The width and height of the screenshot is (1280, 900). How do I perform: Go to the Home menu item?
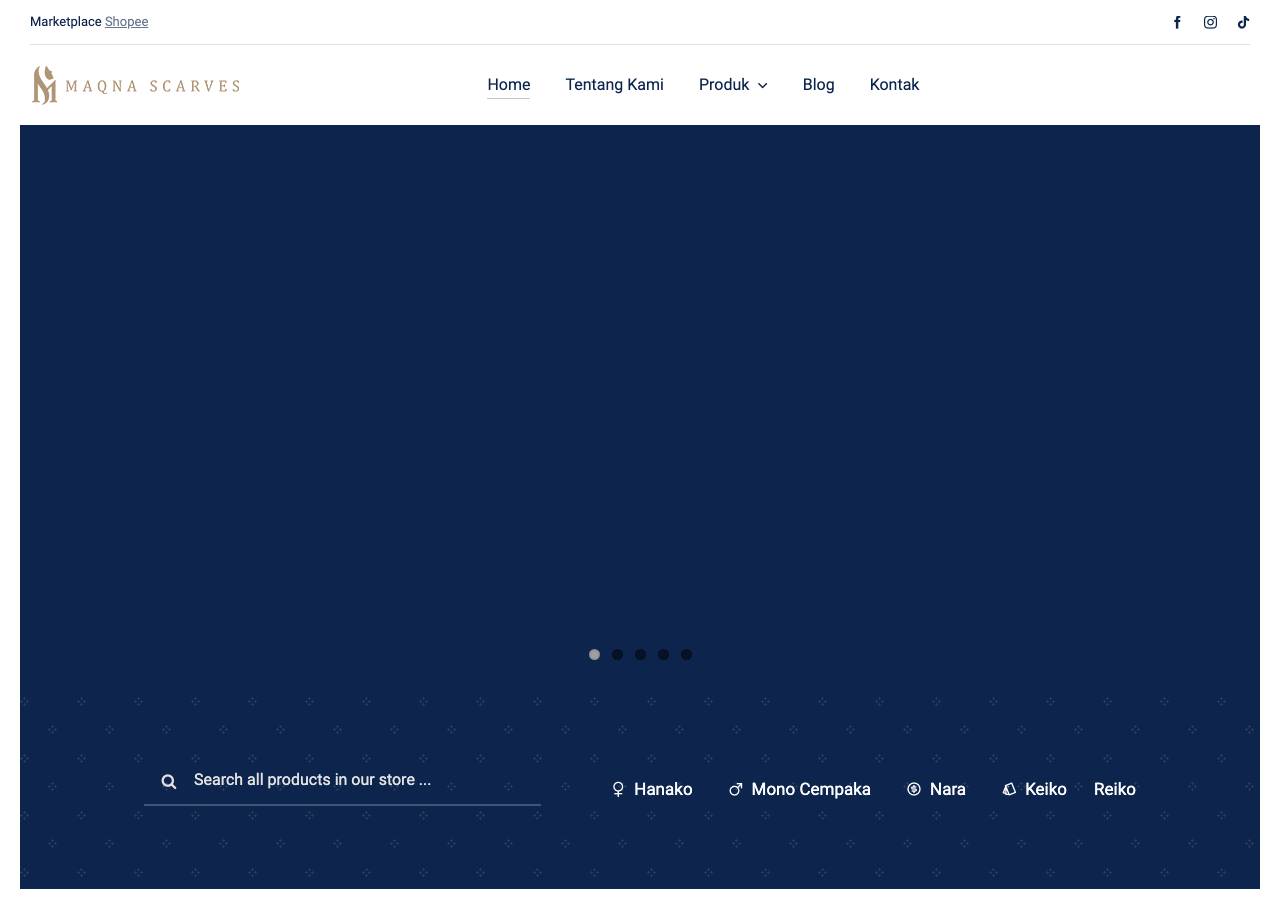pyautogui.click(x=509, y=85)
